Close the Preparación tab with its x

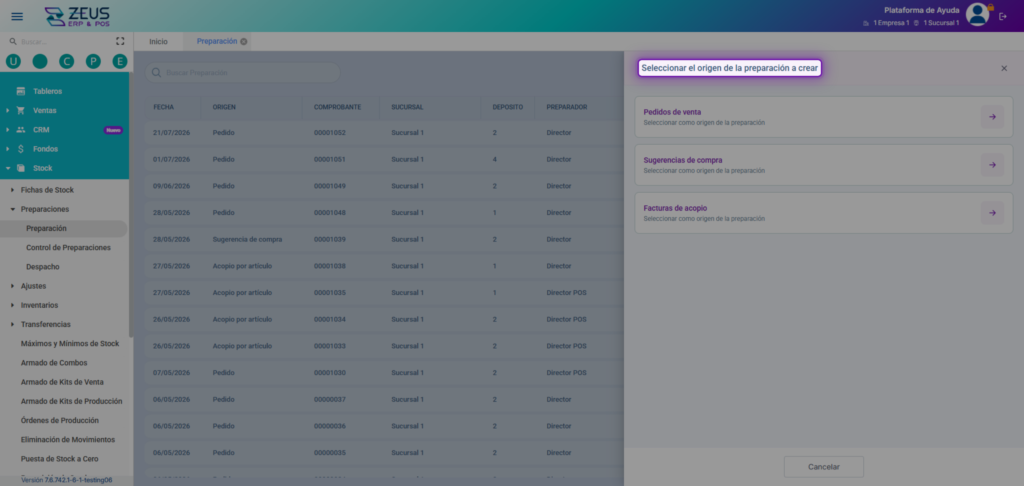click(244, 41)
